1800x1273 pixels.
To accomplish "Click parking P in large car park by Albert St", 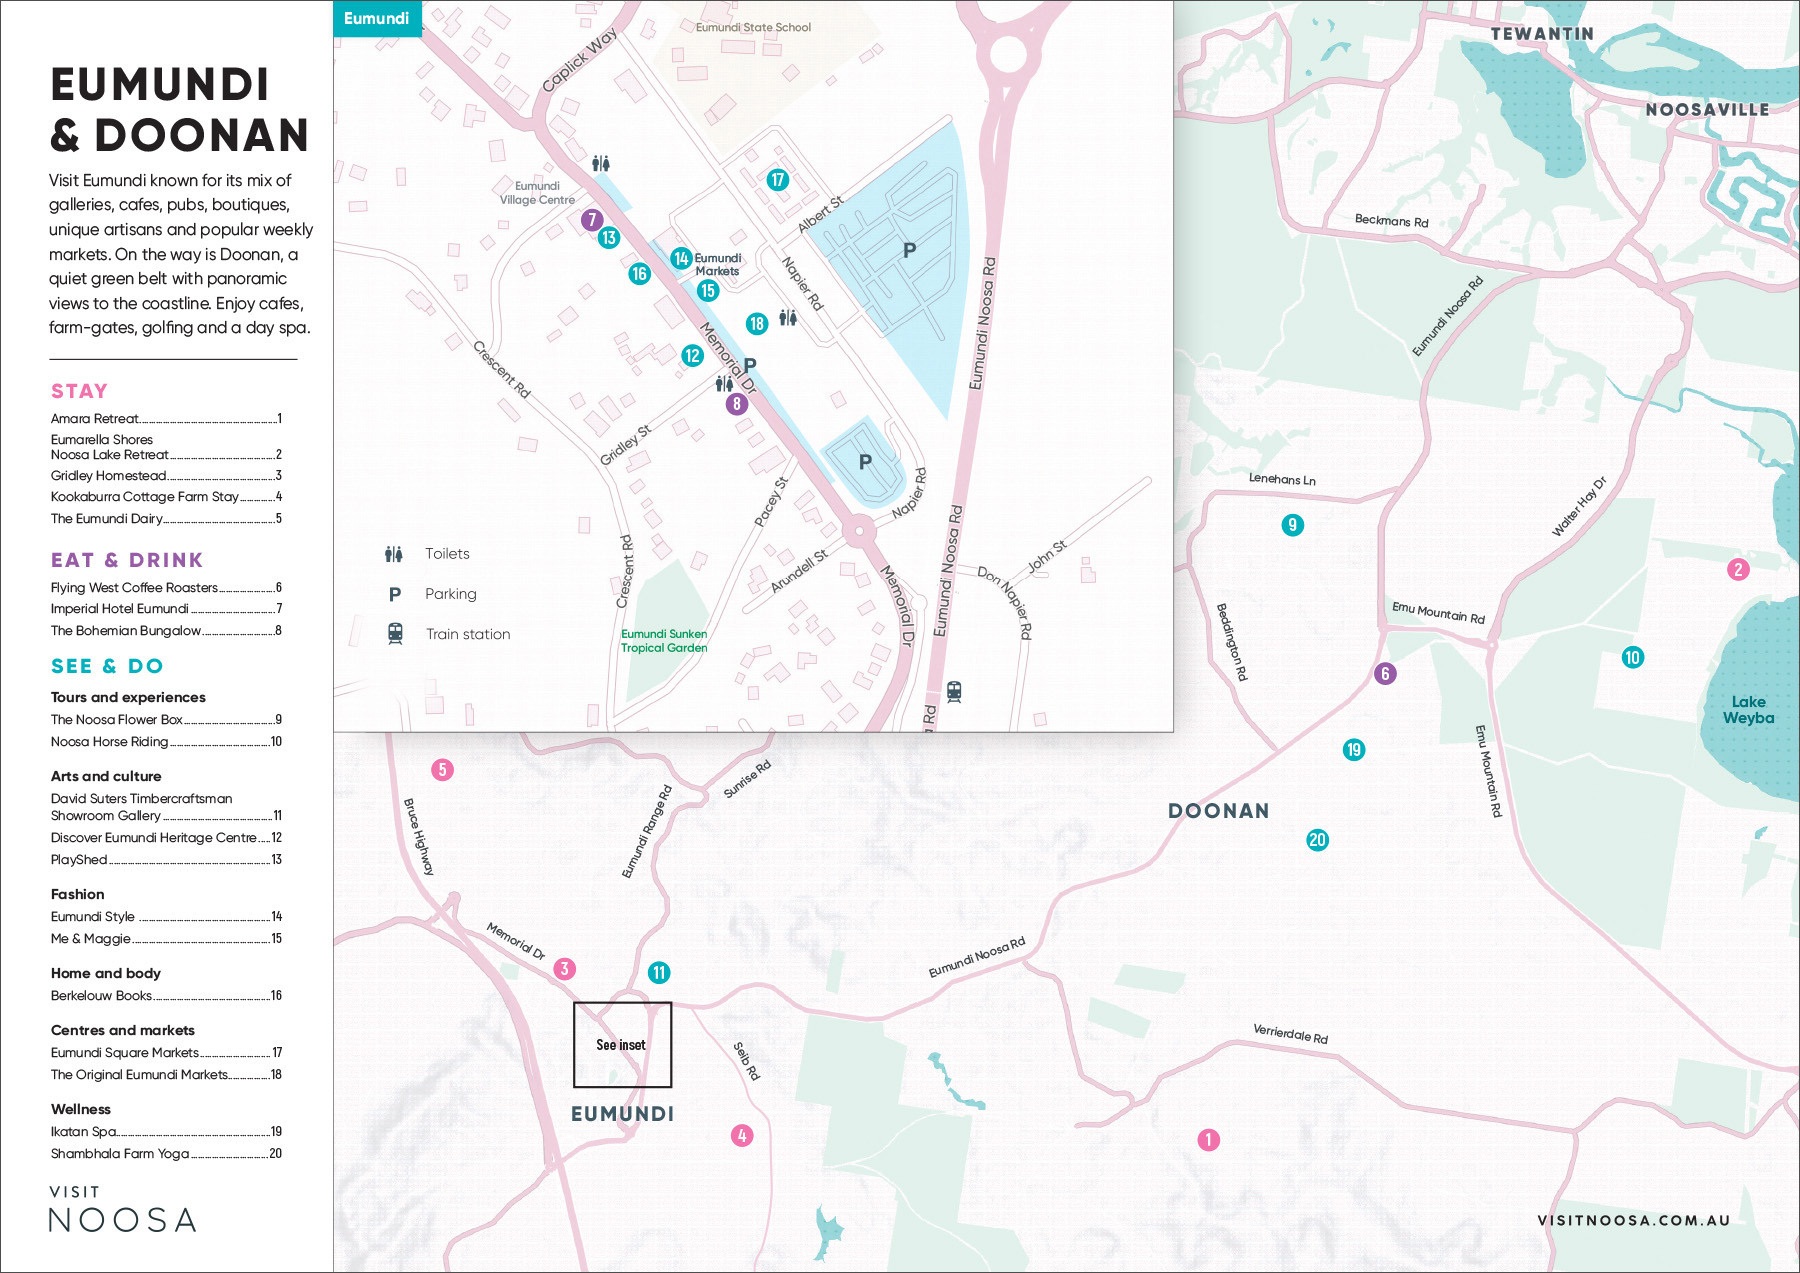I will click(x=909, y=250).
